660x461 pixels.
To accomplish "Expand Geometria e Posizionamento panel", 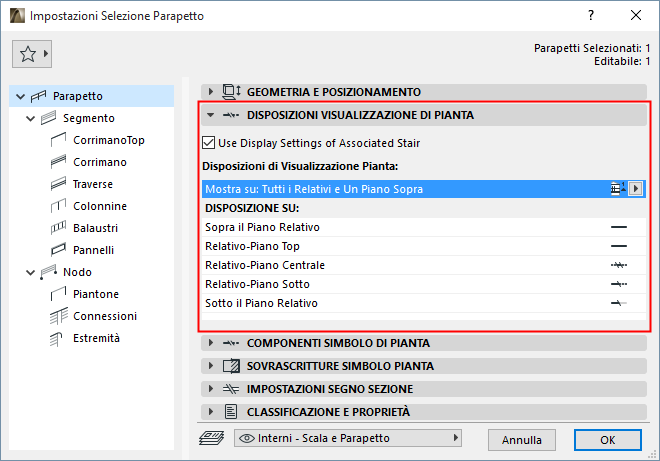I will point(211,91).
